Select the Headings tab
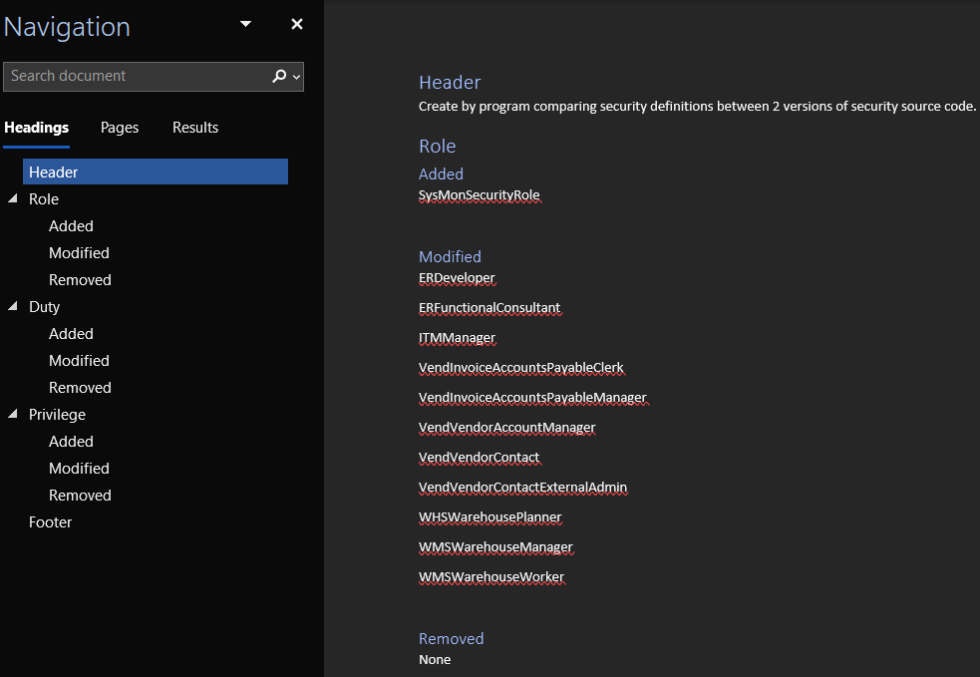 pyautogui.click(x=36, y=127)
